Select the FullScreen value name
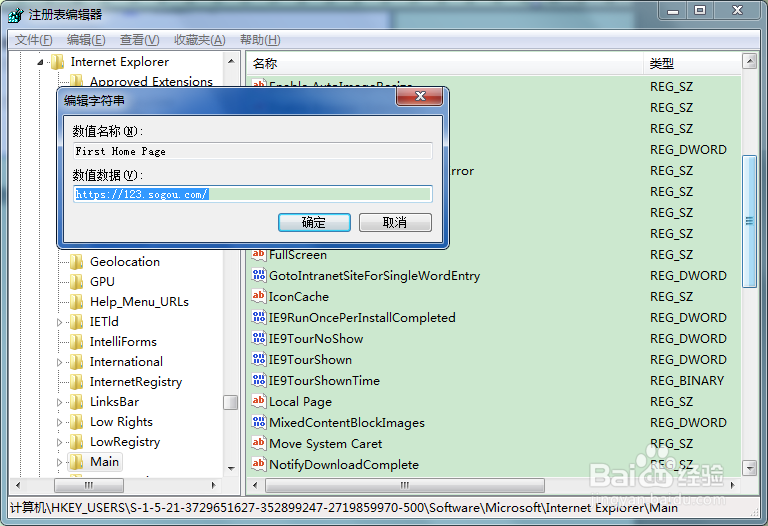 pyautogui.click(x=298, y=255)
